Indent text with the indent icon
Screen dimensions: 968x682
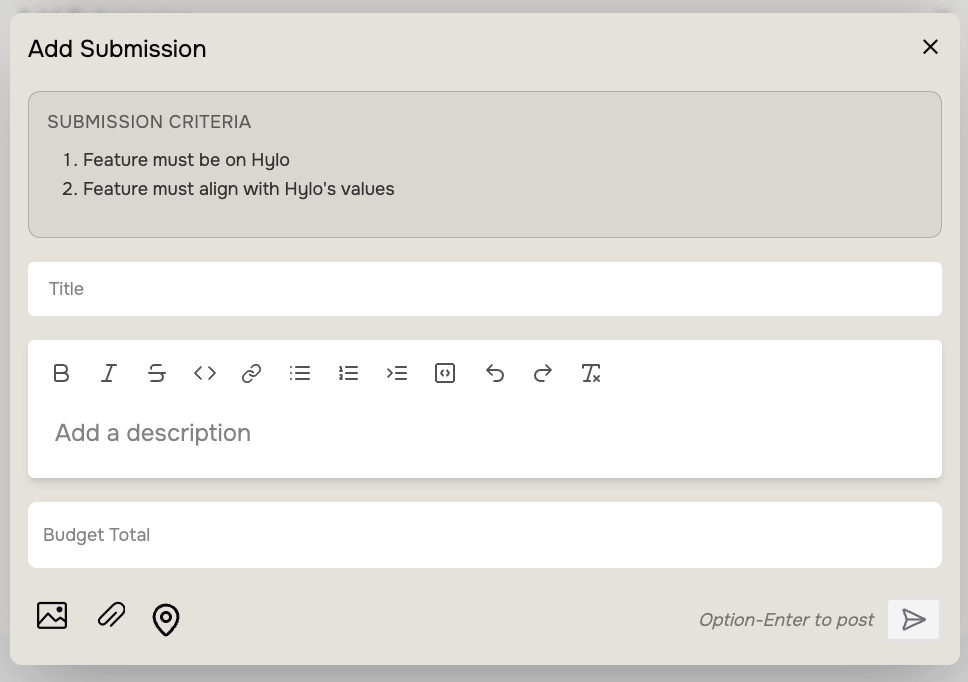click(x=397, y=373)
